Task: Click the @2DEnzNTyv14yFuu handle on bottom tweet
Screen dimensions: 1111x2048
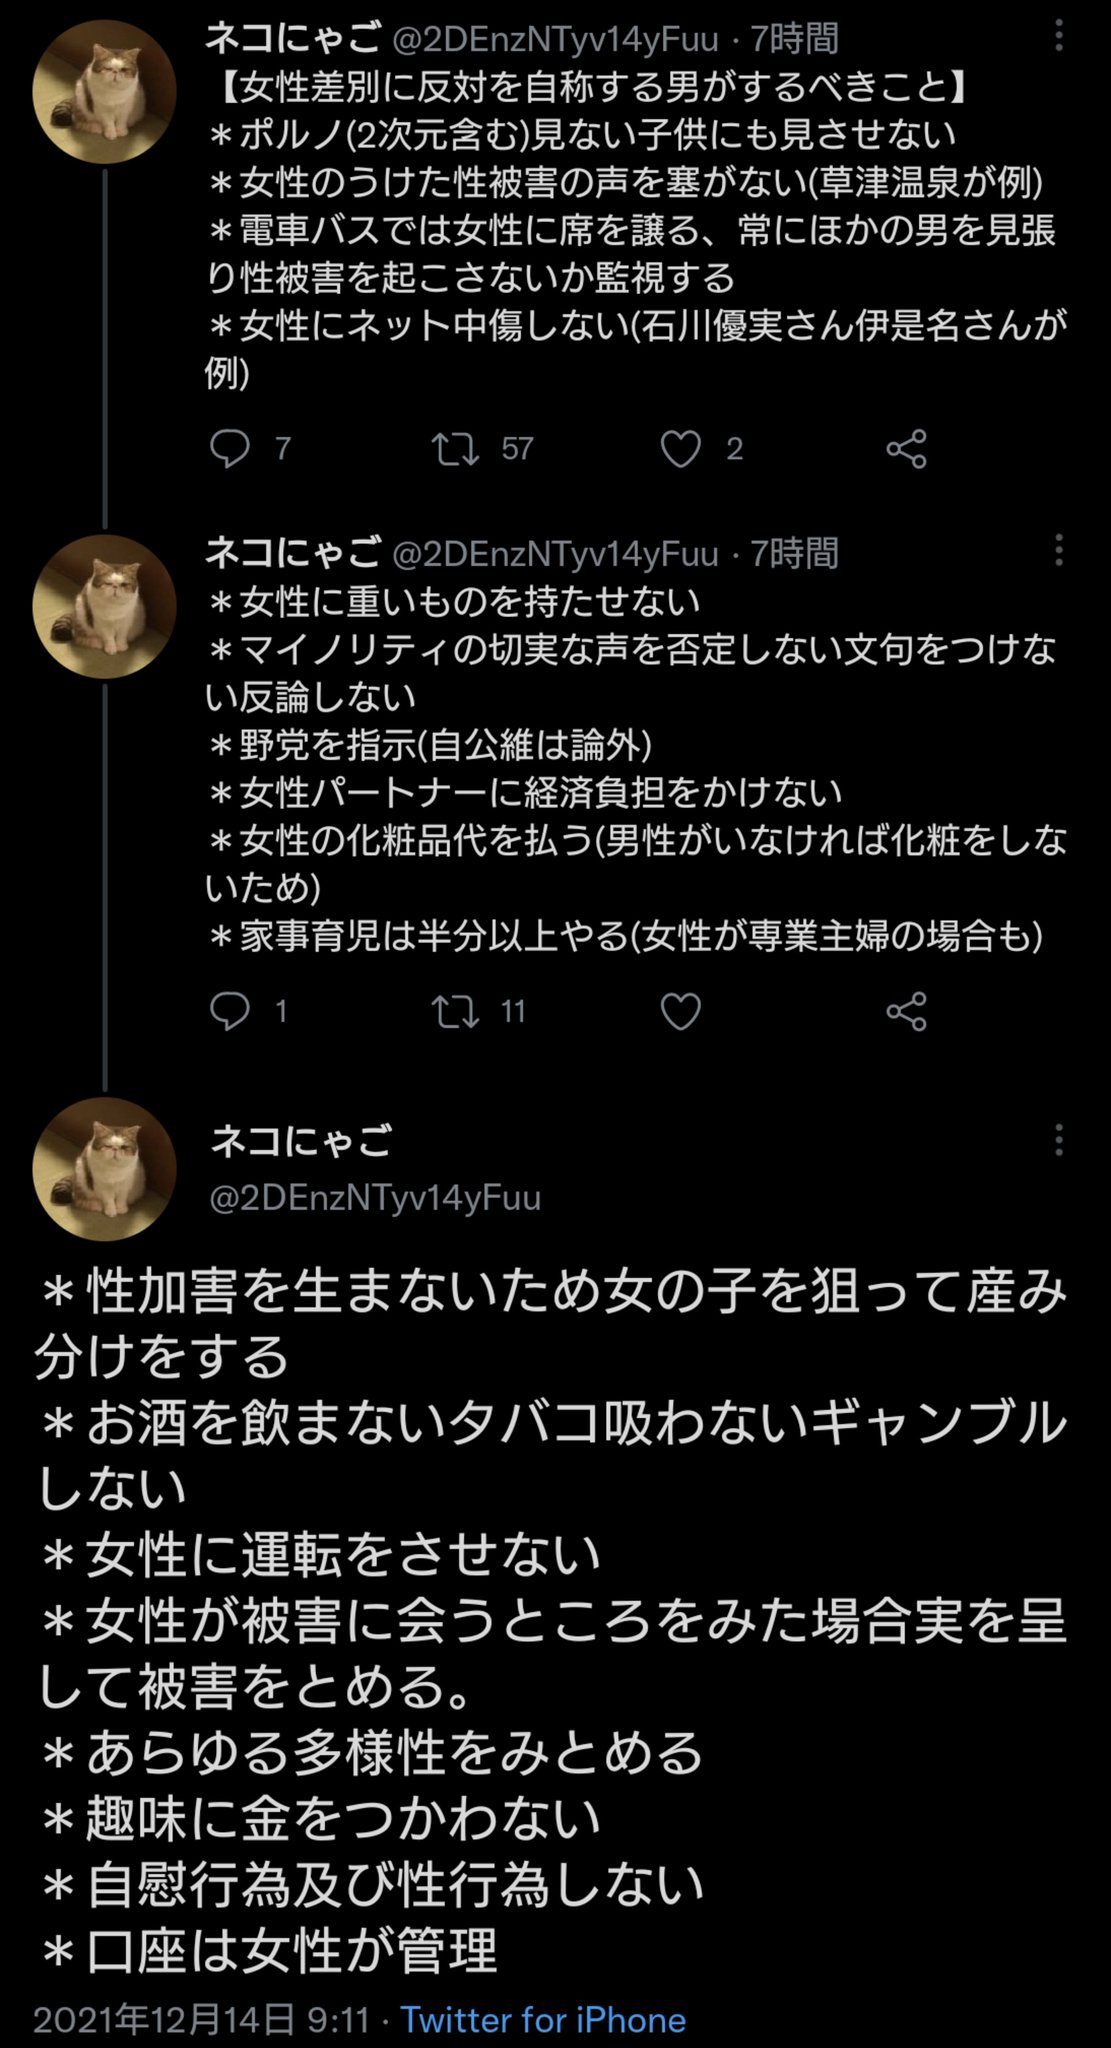Action: click(x=375, y=1197)
